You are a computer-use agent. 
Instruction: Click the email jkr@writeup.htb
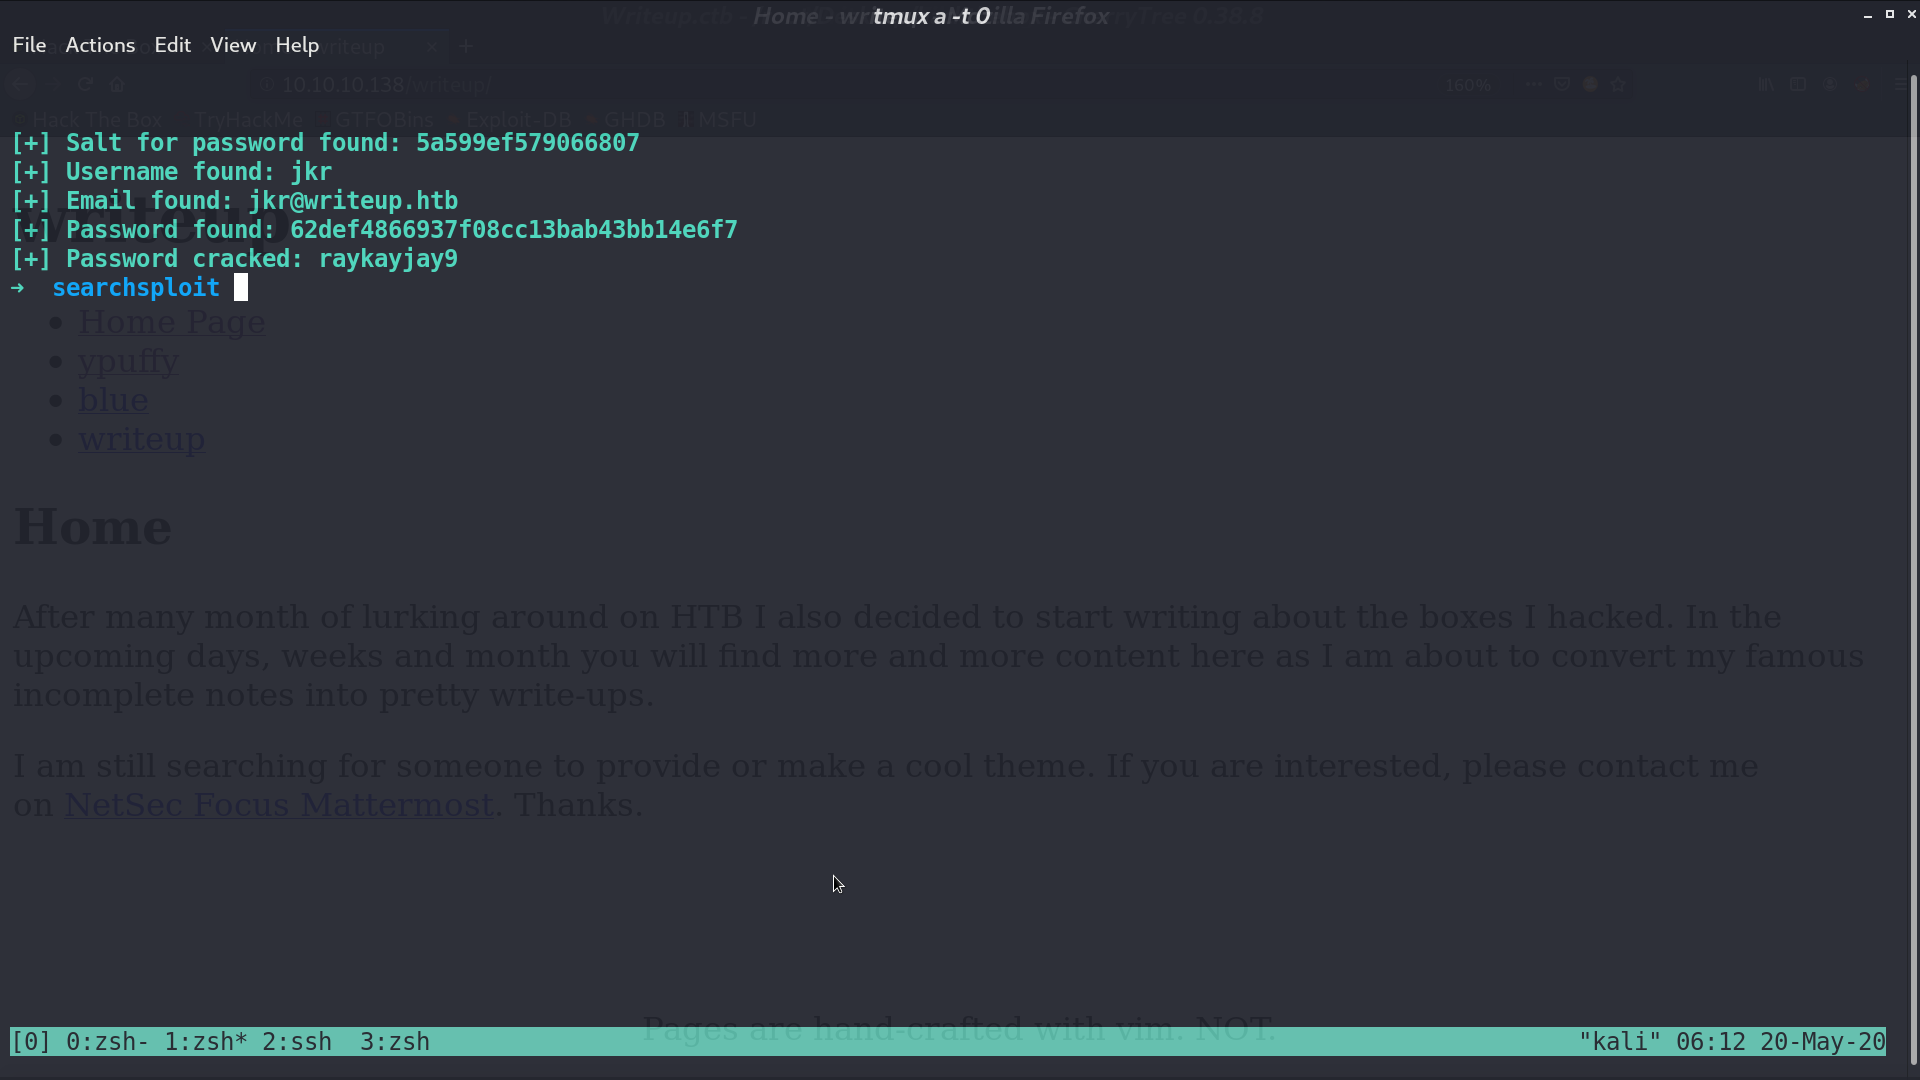353,201
